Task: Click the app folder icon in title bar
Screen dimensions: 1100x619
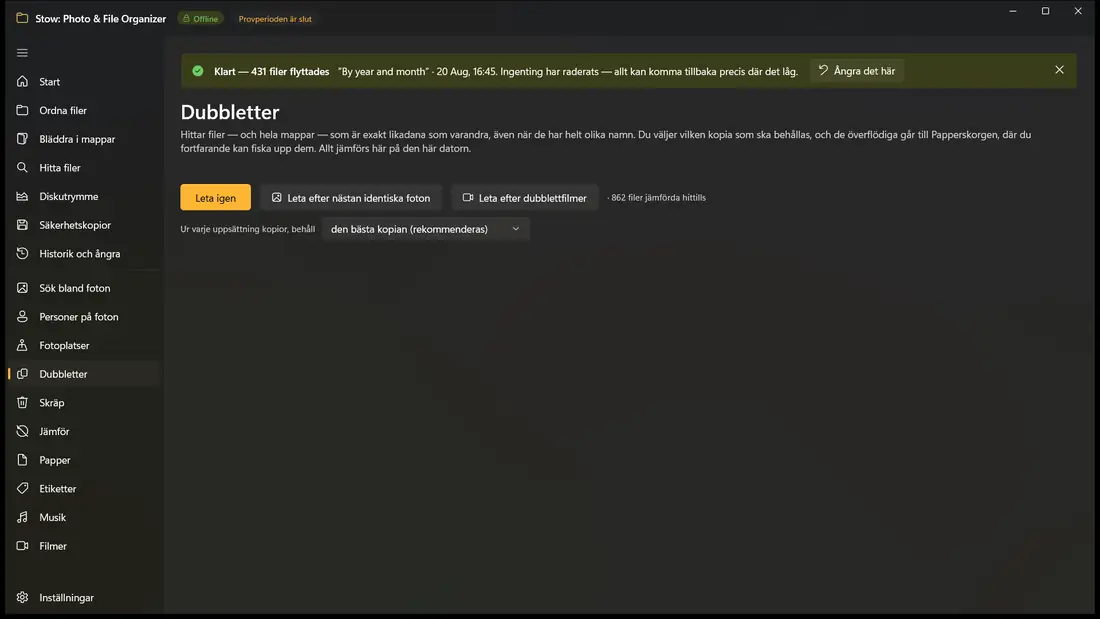Action: (22, 18)
